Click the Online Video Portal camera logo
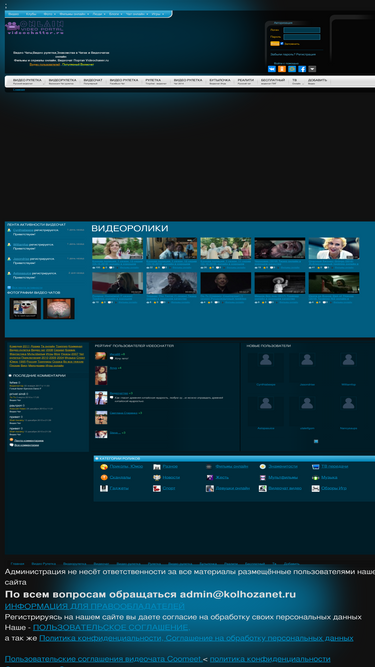 tap(35, 26)
